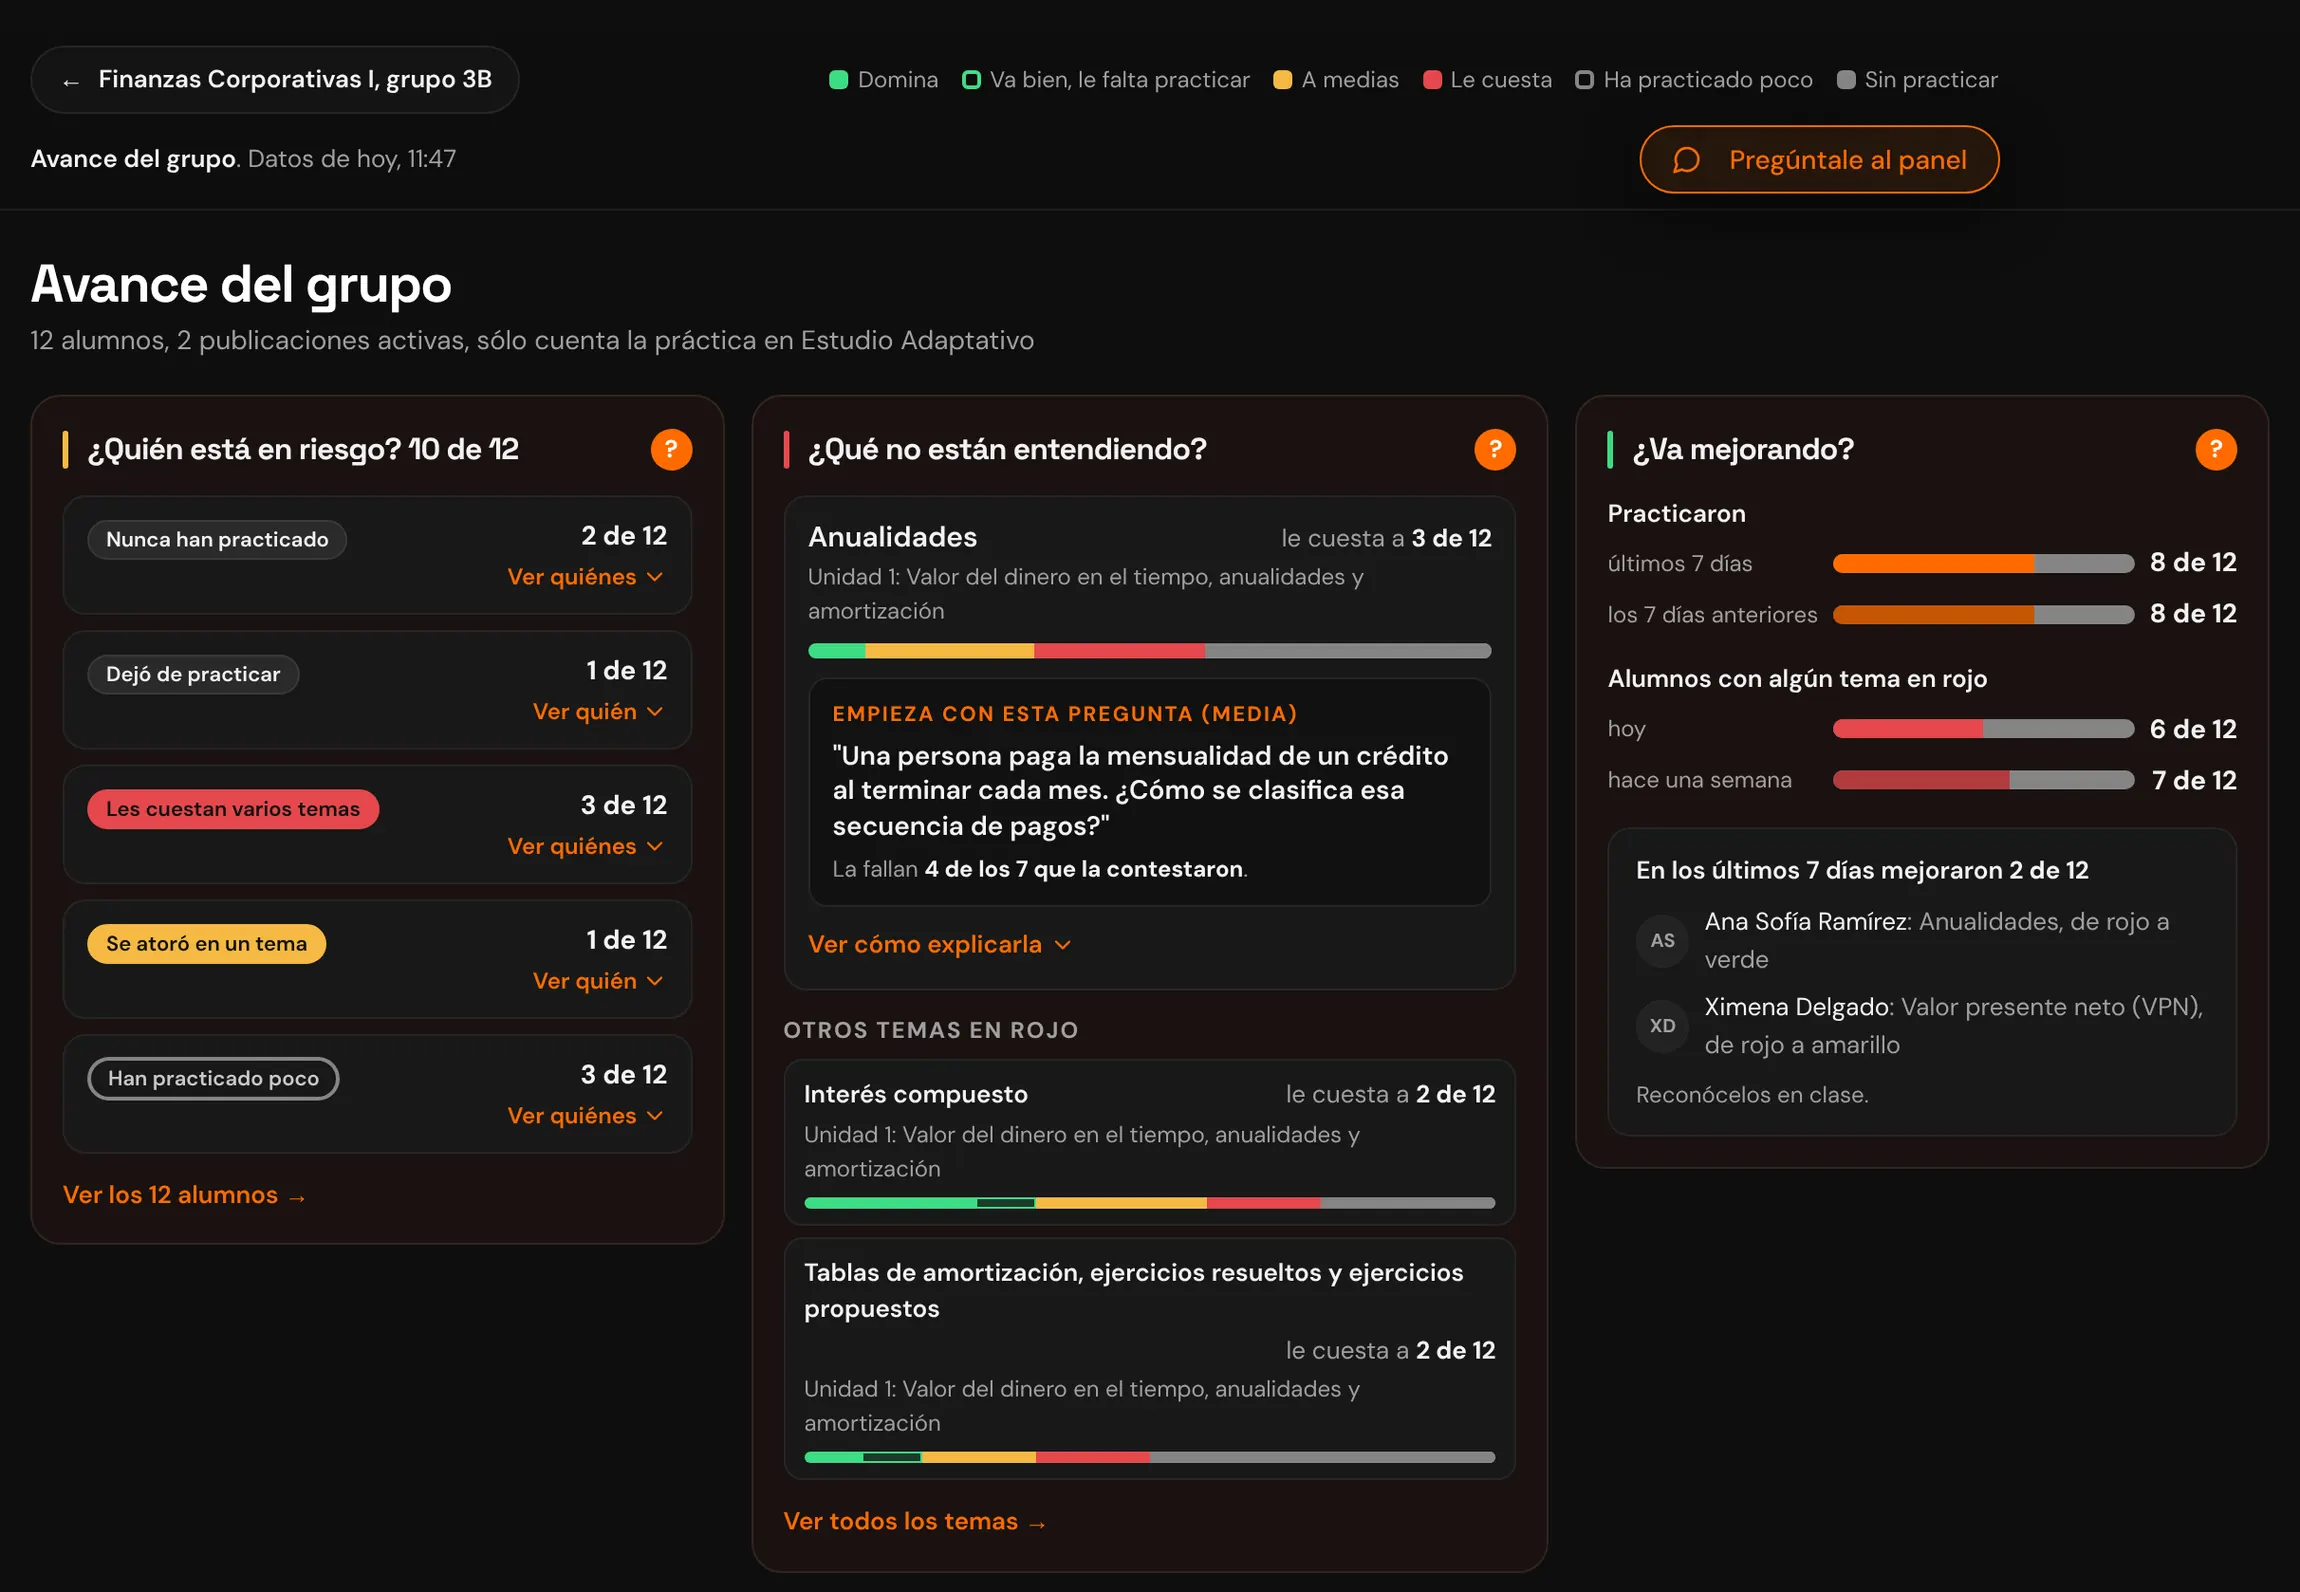Open the 'Anualidades' topic title
Screen dimensions: 2300x1592
pos(892,537)
